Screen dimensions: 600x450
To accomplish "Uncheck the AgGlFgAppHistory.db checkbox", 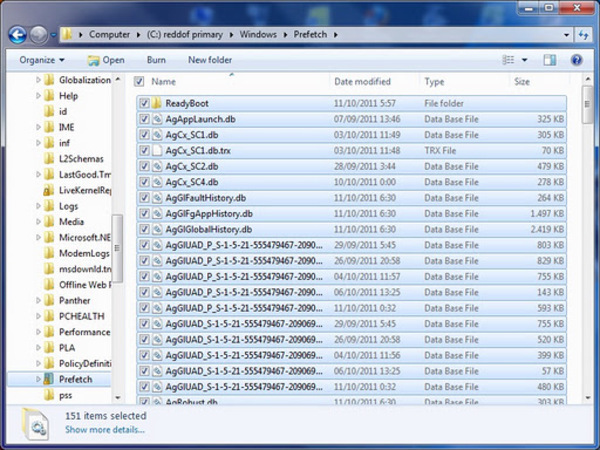I will pyautogui.click(x=144, y=214).
